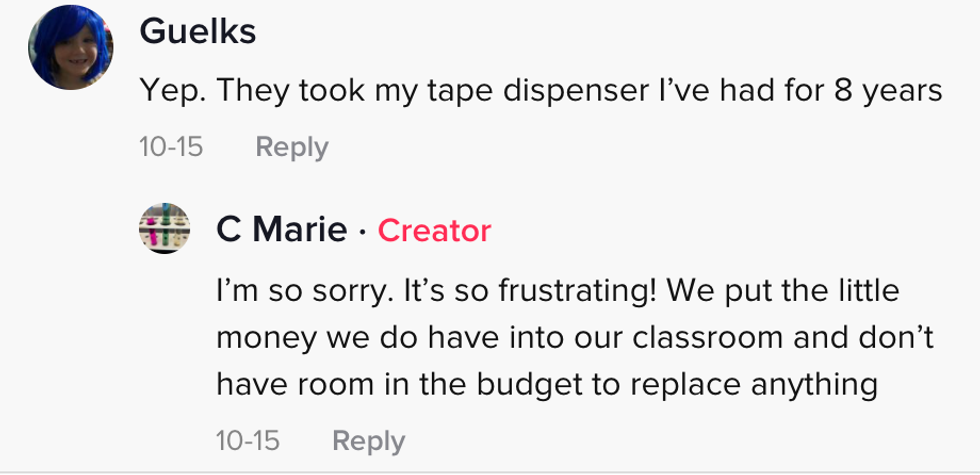Viewport: 980px width, 475px height.
Task: Reply to C Marie's comment
Action: [368, 440]
